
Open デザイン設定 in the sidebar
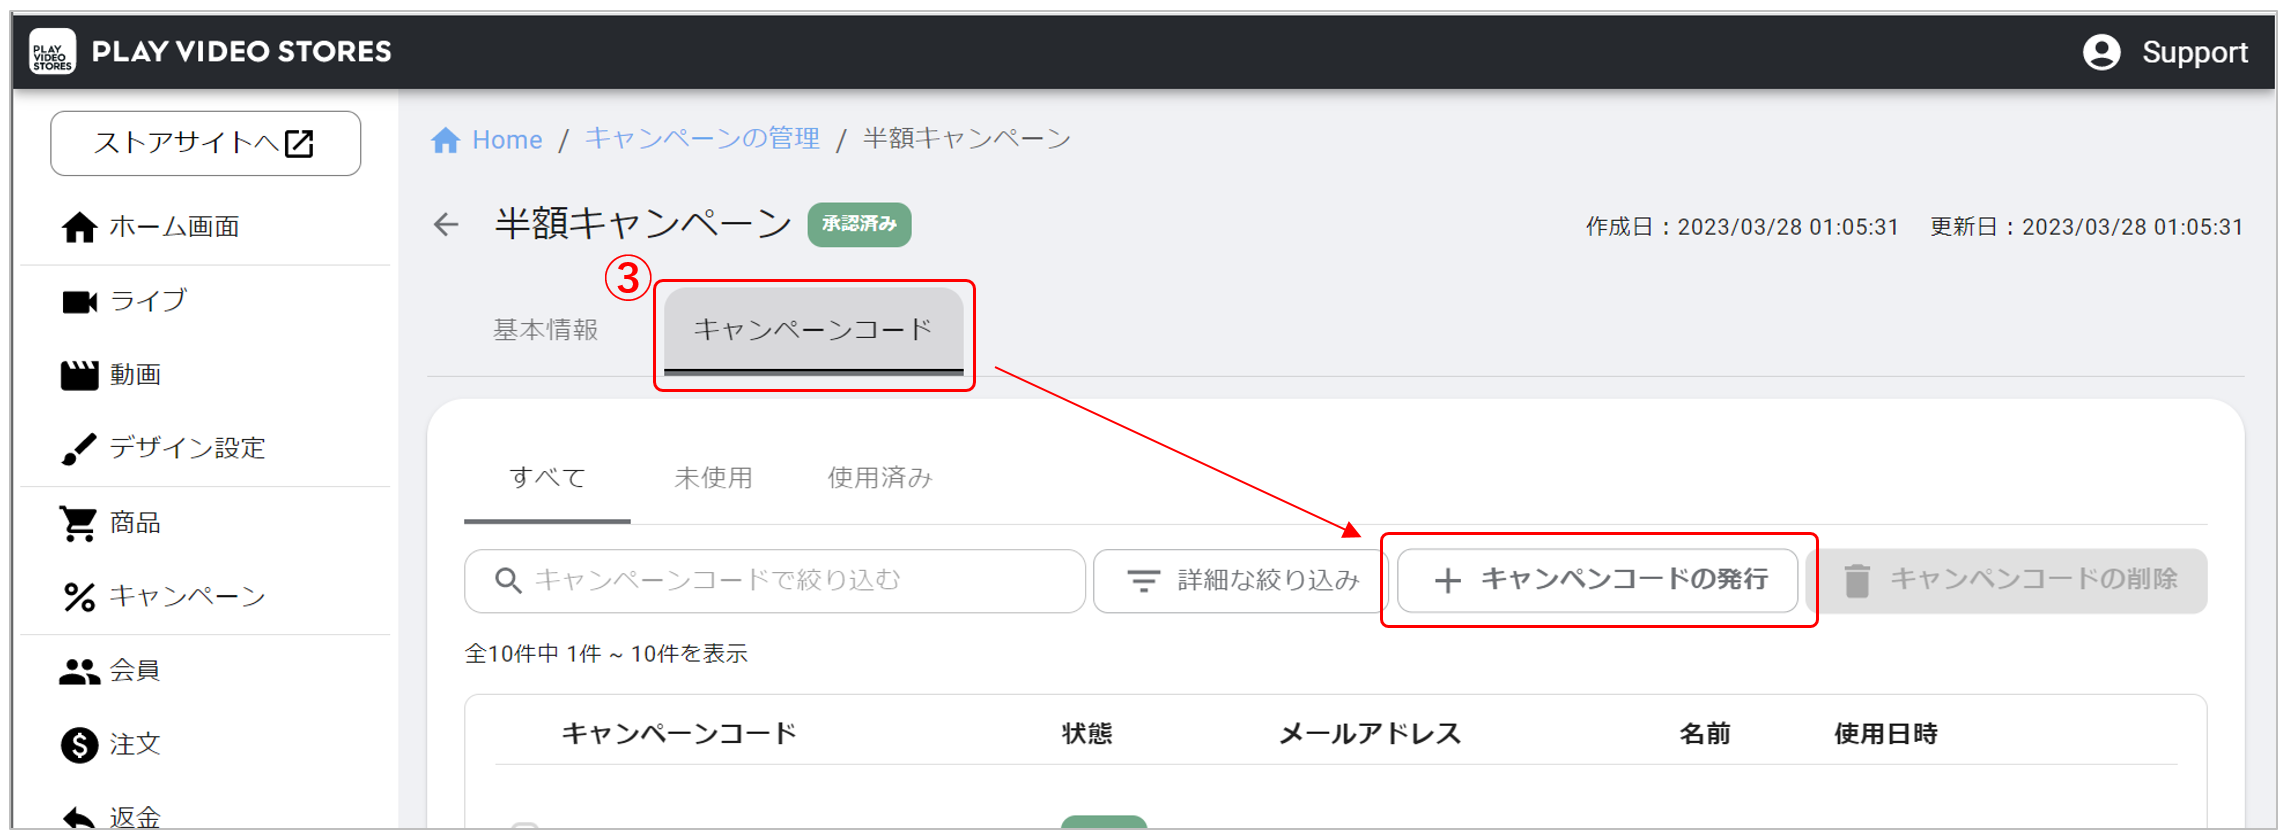click(187, 448)
